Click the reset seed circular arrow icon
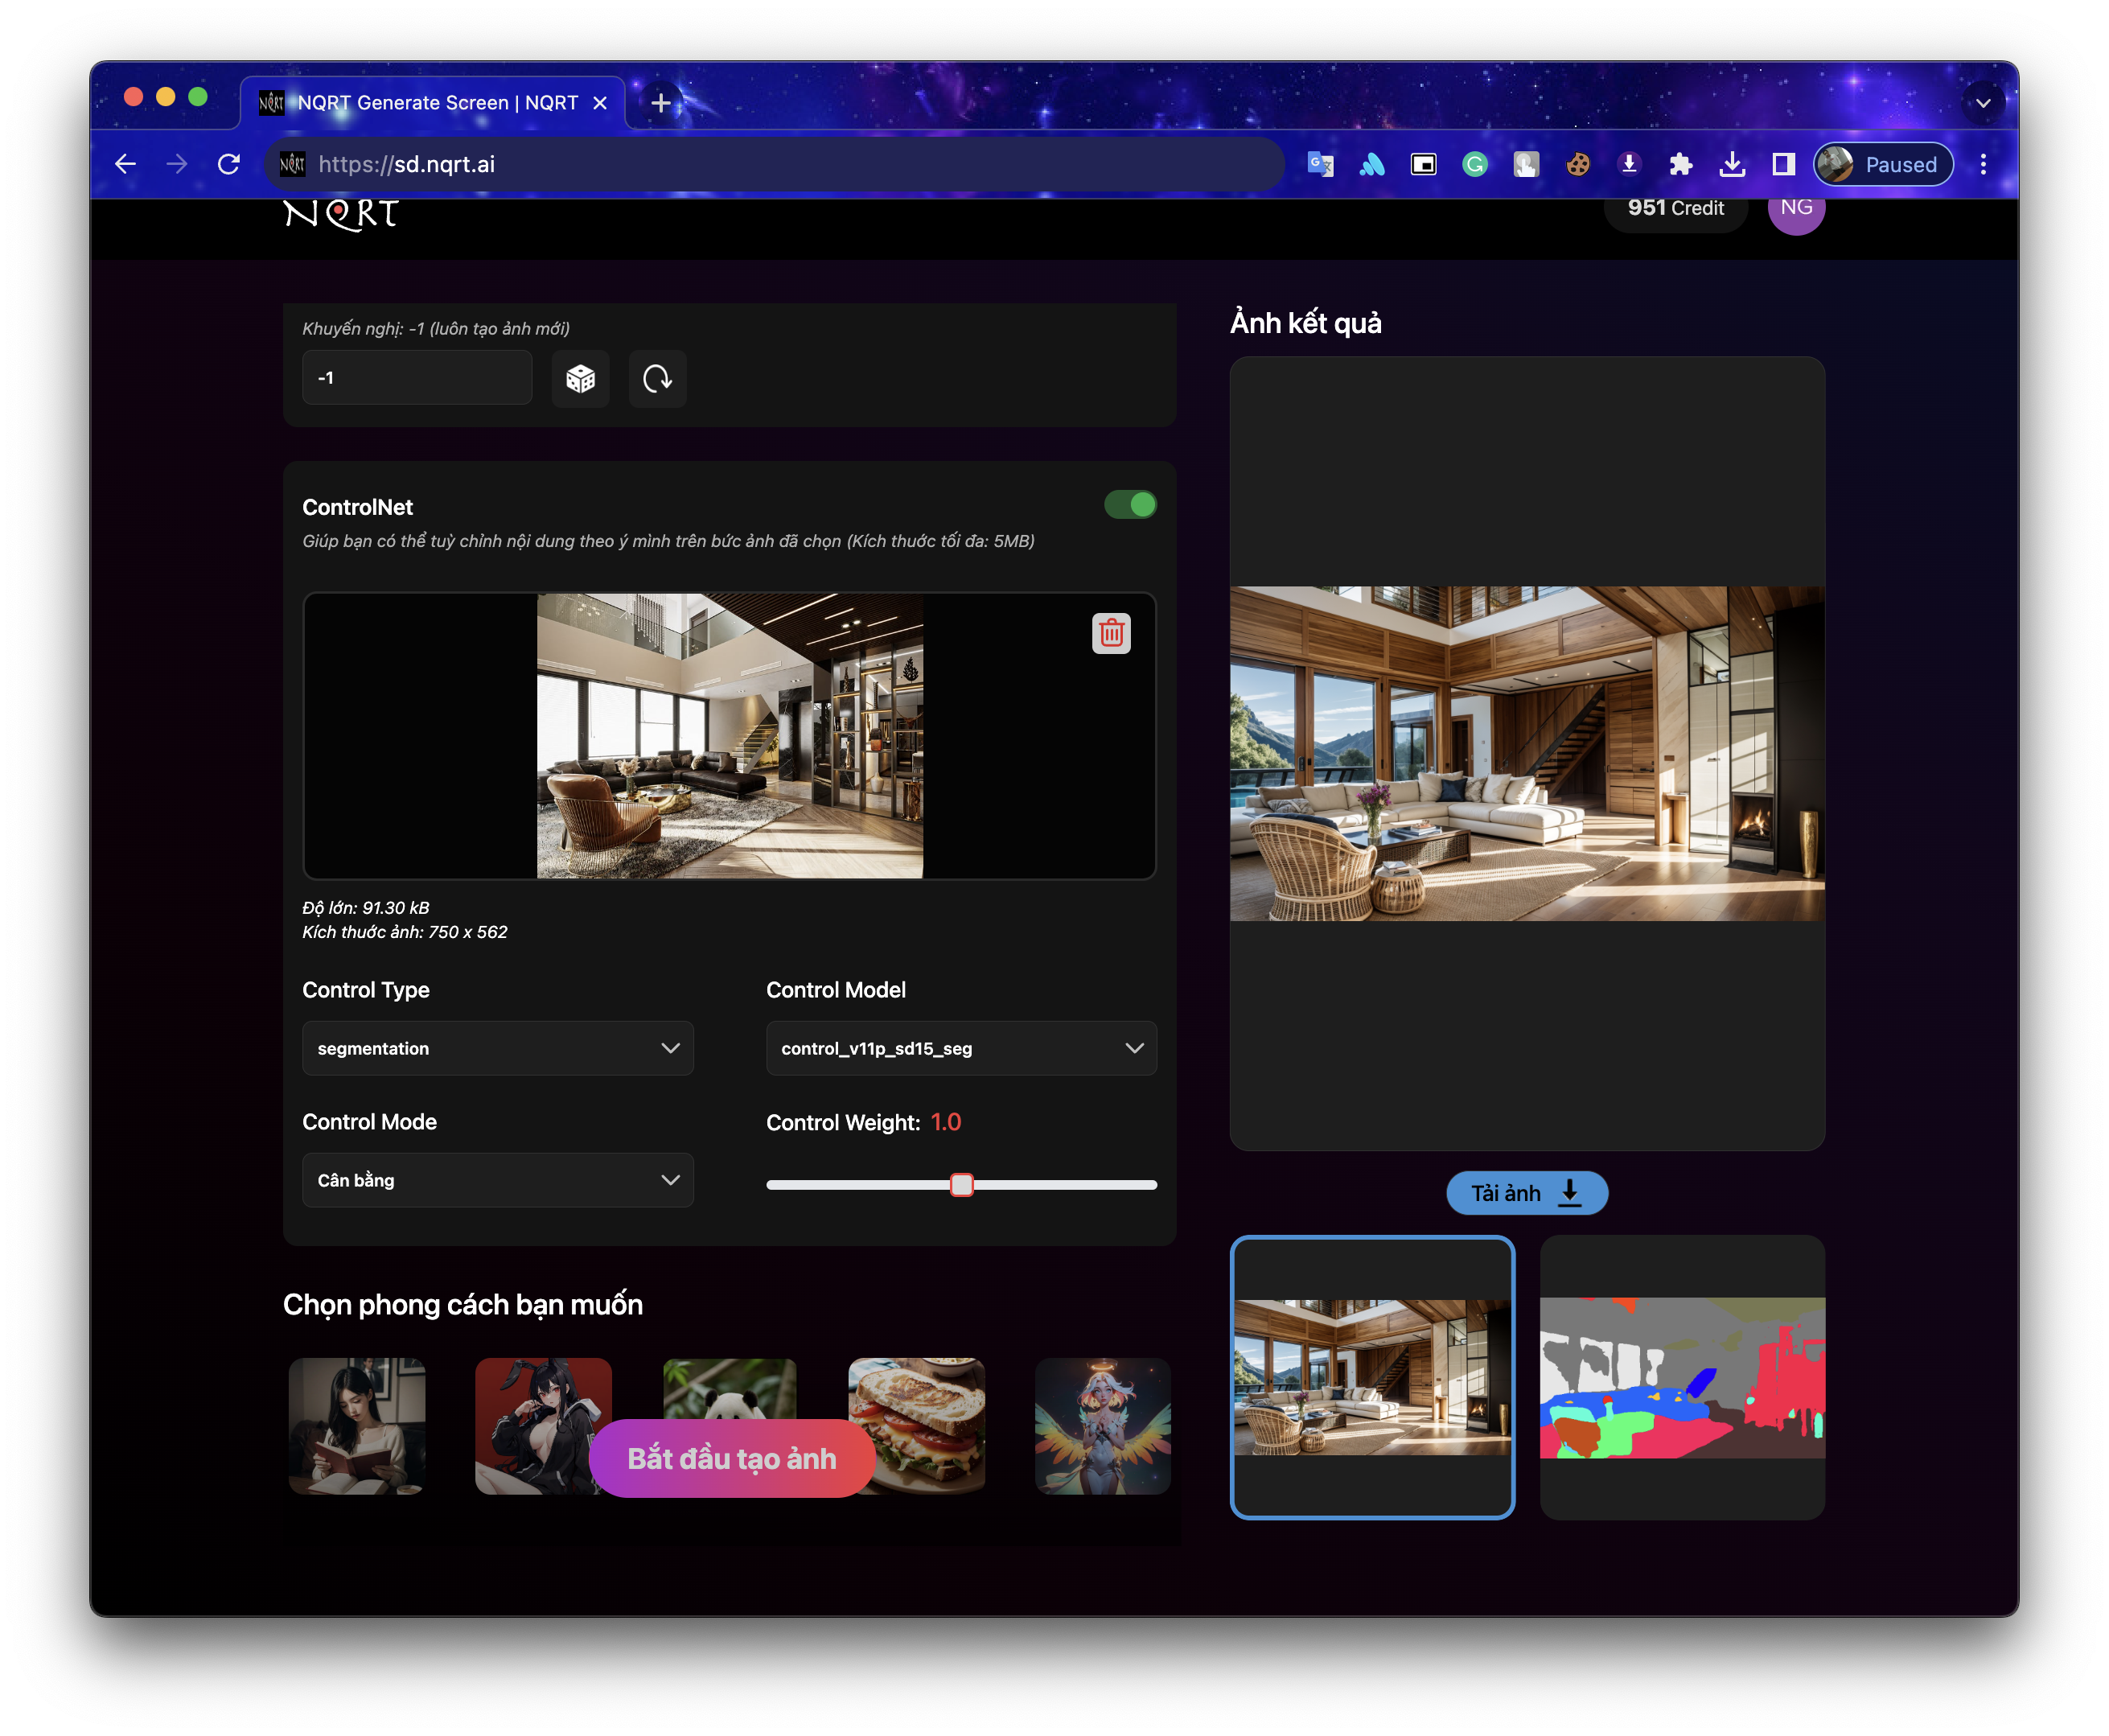Image resolution: width=2109 pixels, height=1736 pixels. pos(657,379)
